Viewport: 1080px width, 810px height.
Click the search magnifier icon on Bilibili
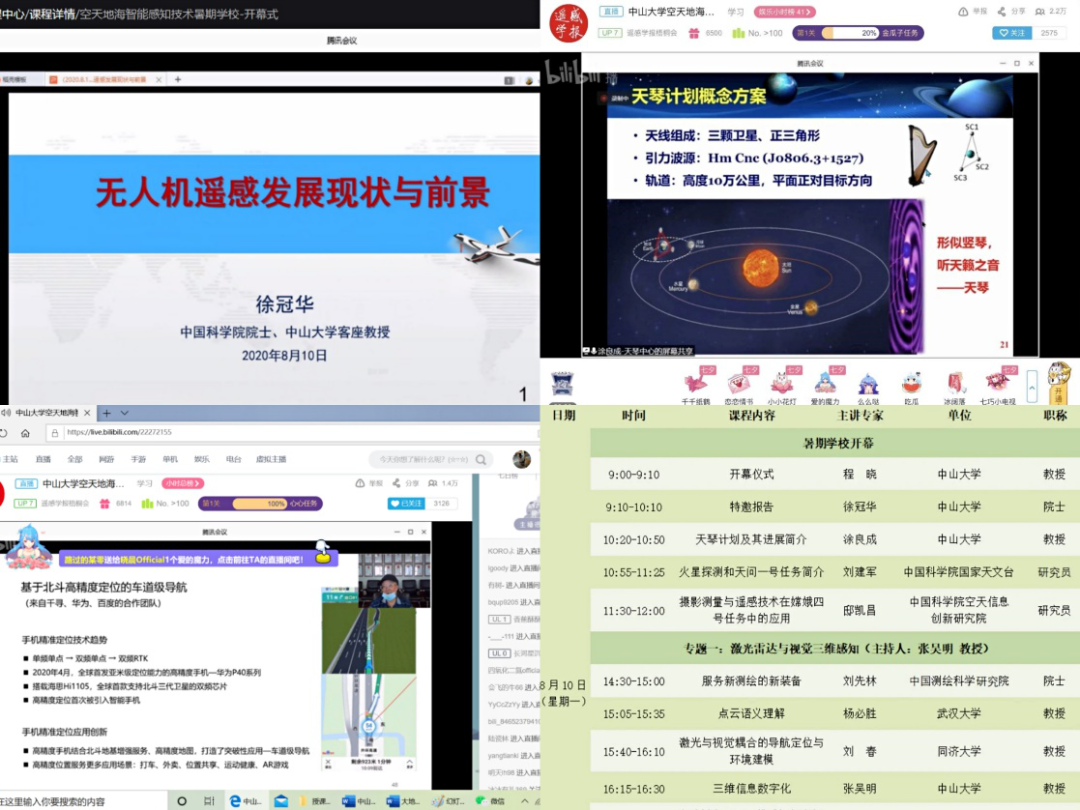(x=481, y=459)
